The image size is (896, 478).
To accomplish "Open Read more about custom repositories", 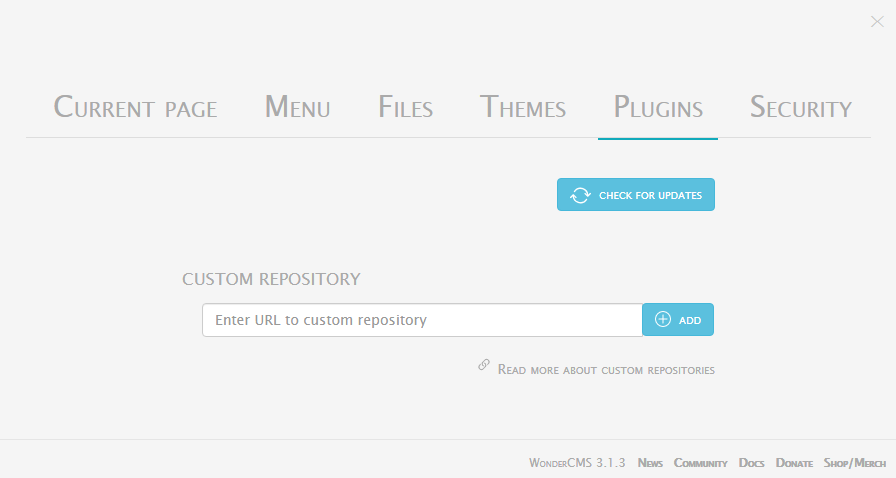I will (606, 370).
